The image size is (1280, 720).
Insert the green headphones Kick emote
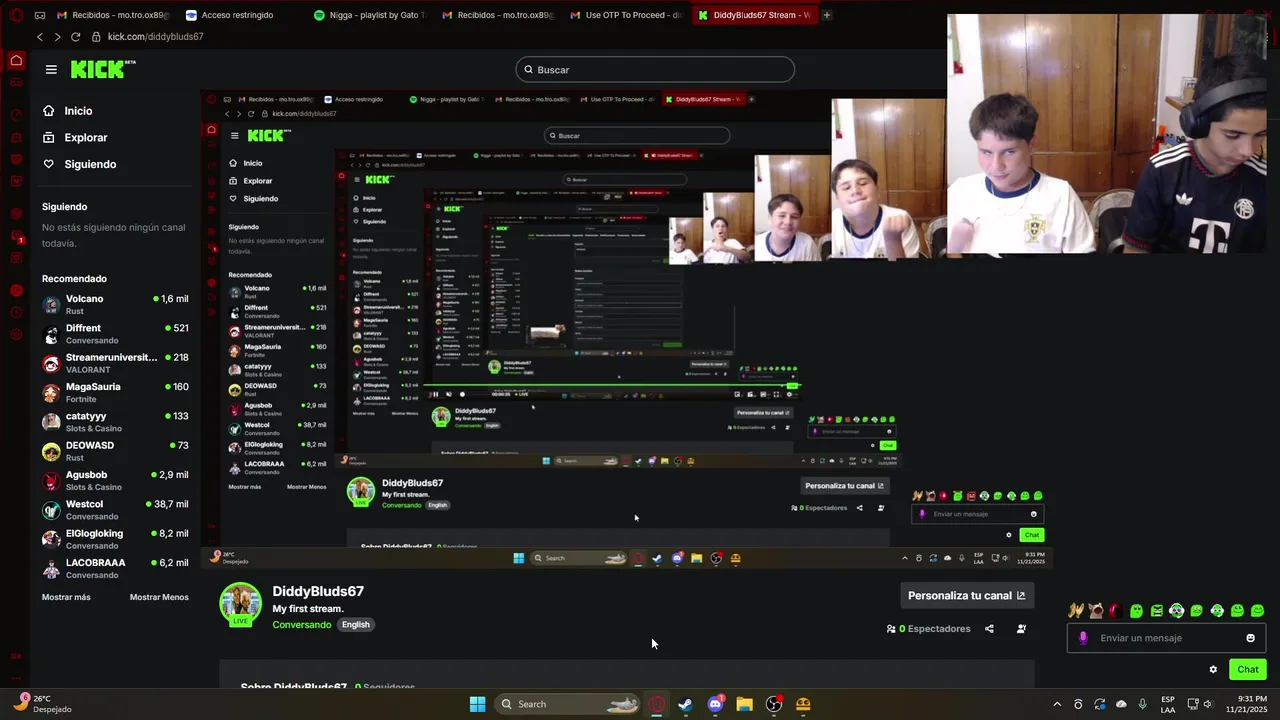point(1217,611)
